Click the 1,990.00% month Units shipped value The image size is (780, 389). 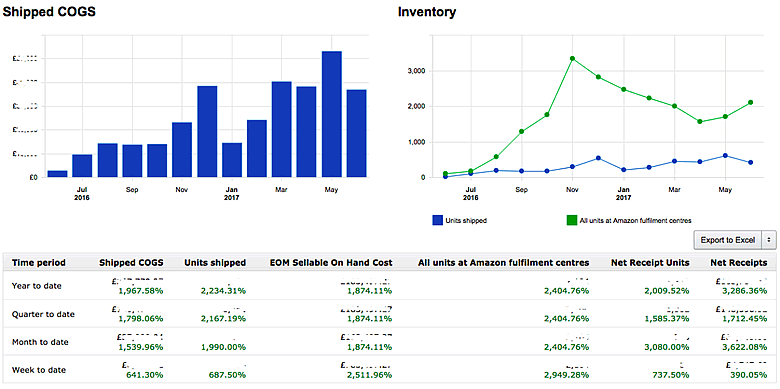click(x=223, y=347)
